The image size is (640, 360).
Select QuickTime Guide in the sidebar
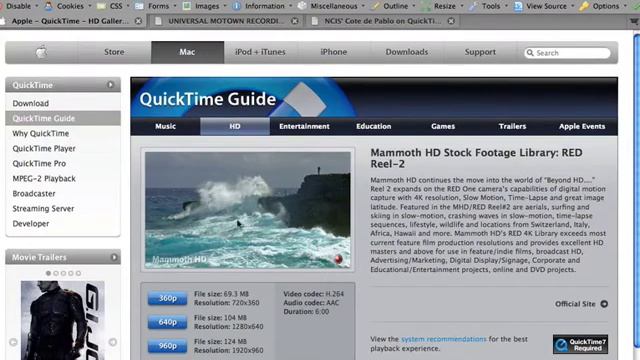coord(63,118)
